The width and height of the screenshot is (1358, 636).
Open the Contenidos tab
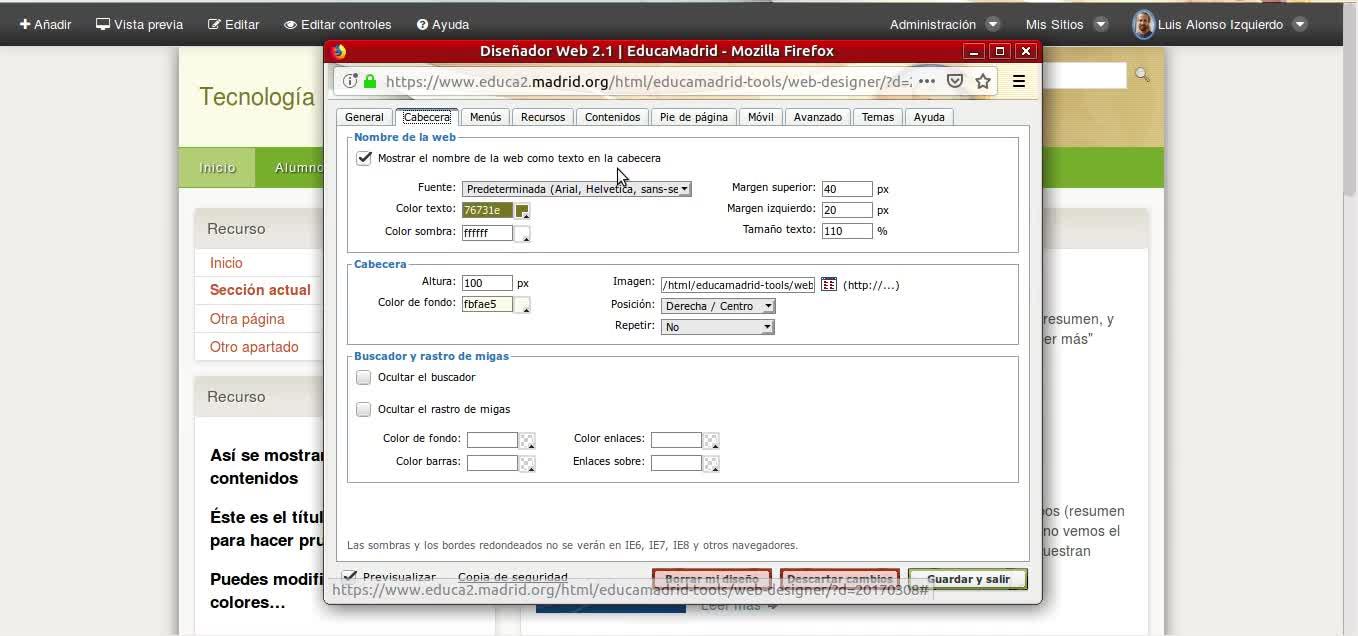(x=613, y=117)
